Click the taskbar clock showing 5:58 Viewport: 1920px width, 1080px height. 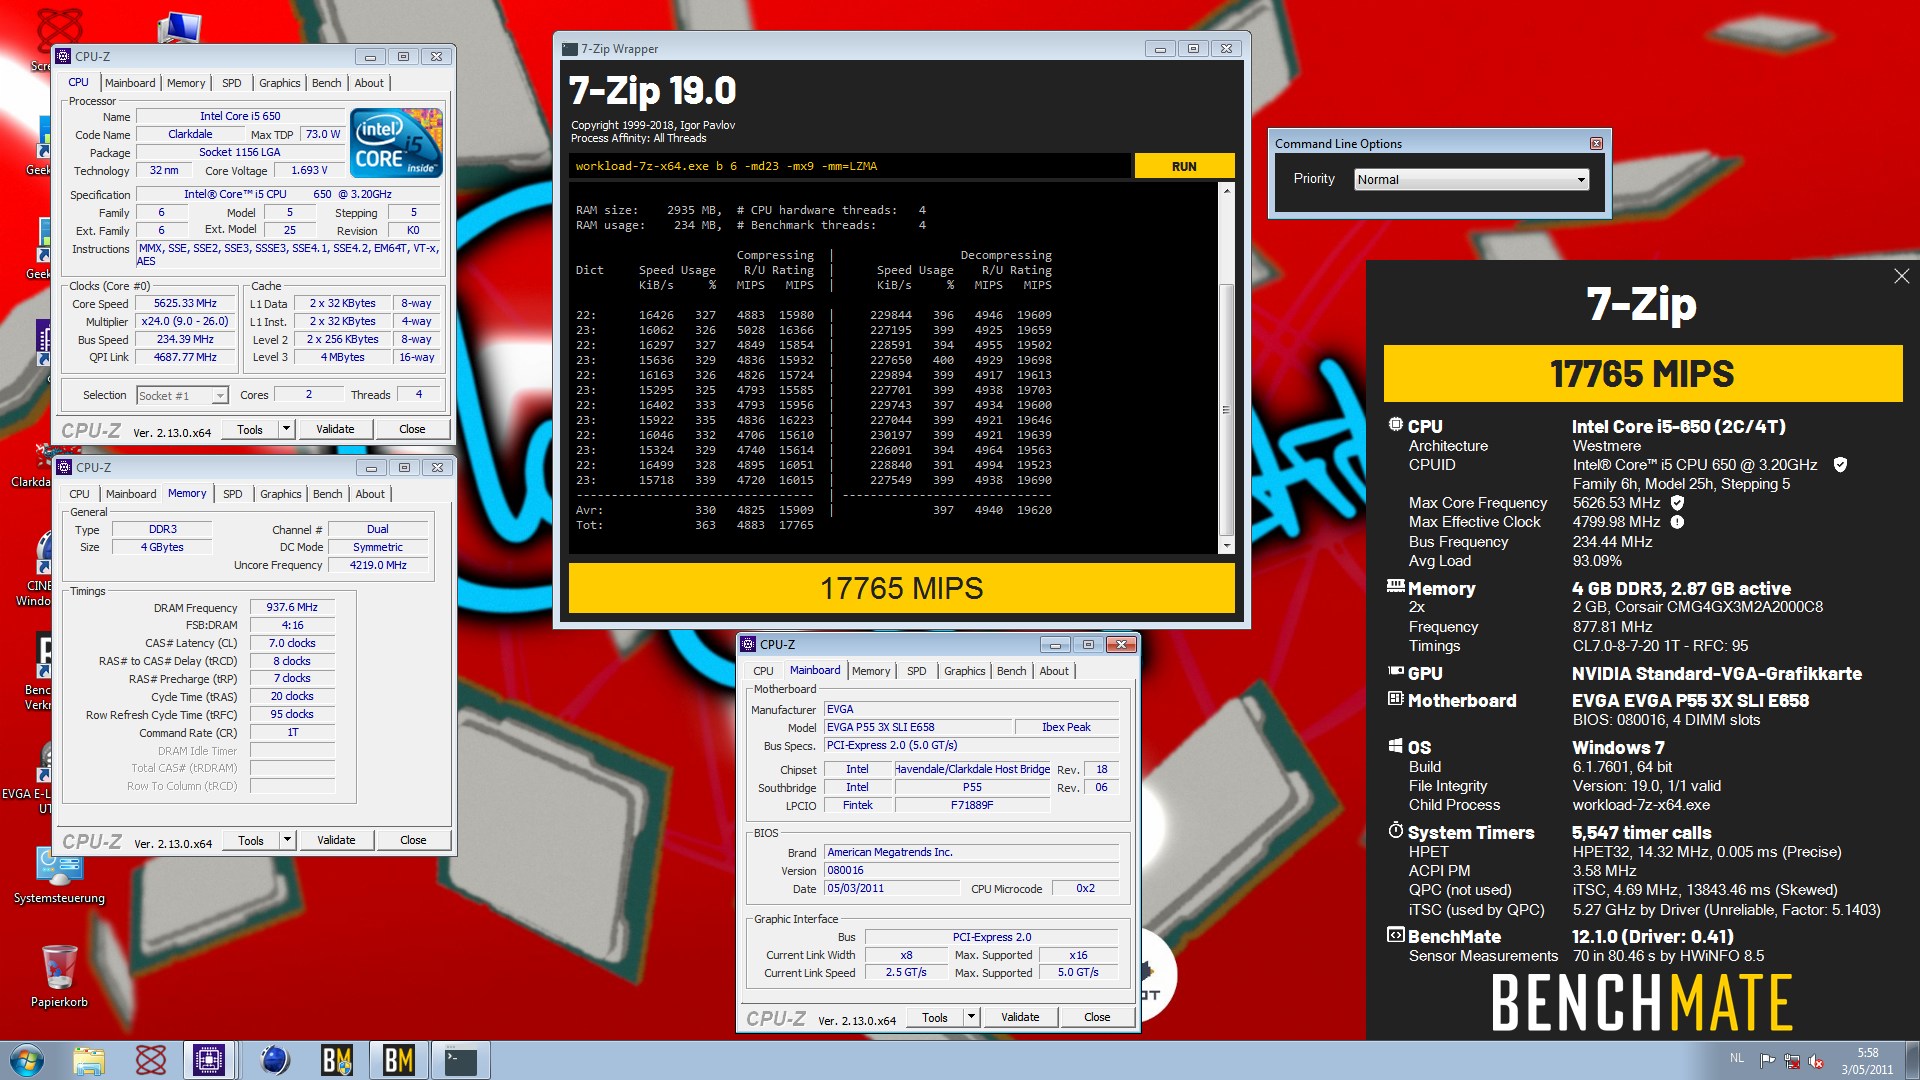pyautogui.click(x=1867, y=1061)
